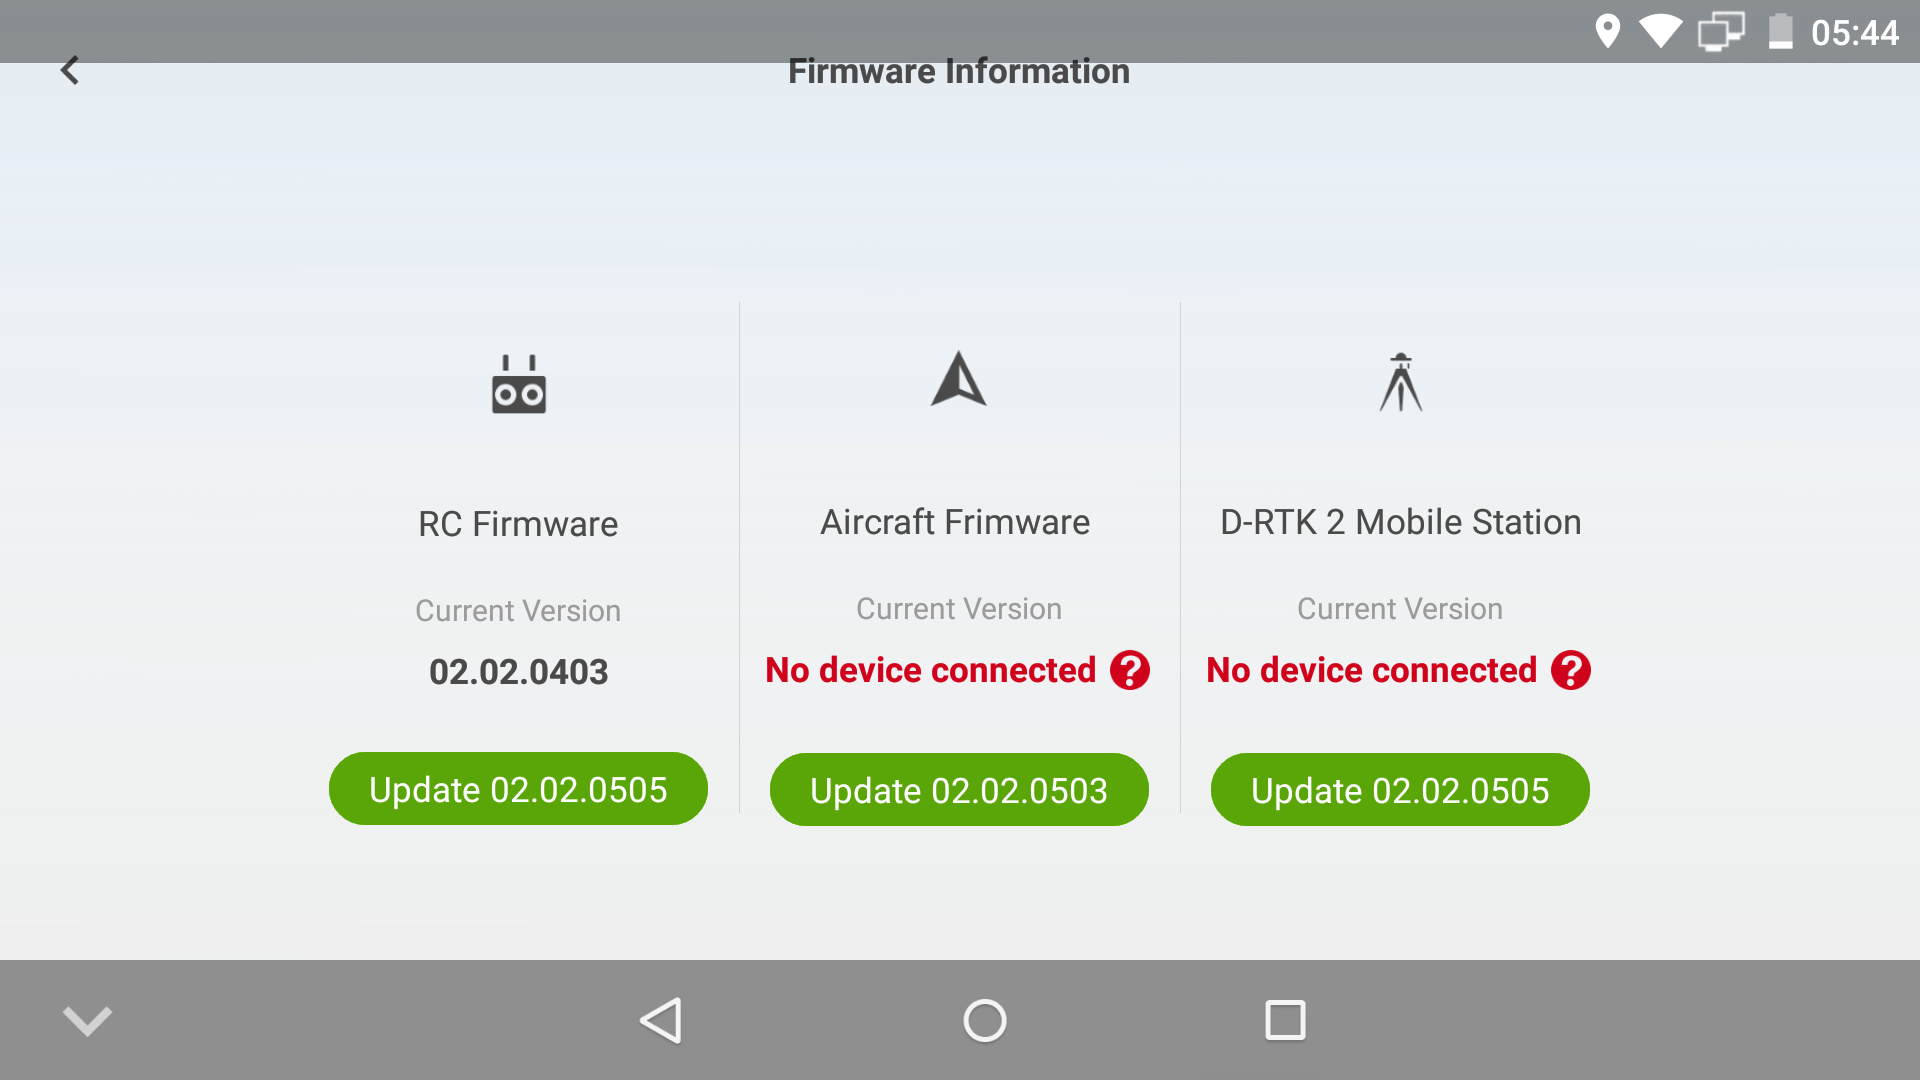The height and width of the screenshot is (1080, 1920).
Task: Go back using the top-left arrow
Action: pyautogui.click(x=70, y=71)
